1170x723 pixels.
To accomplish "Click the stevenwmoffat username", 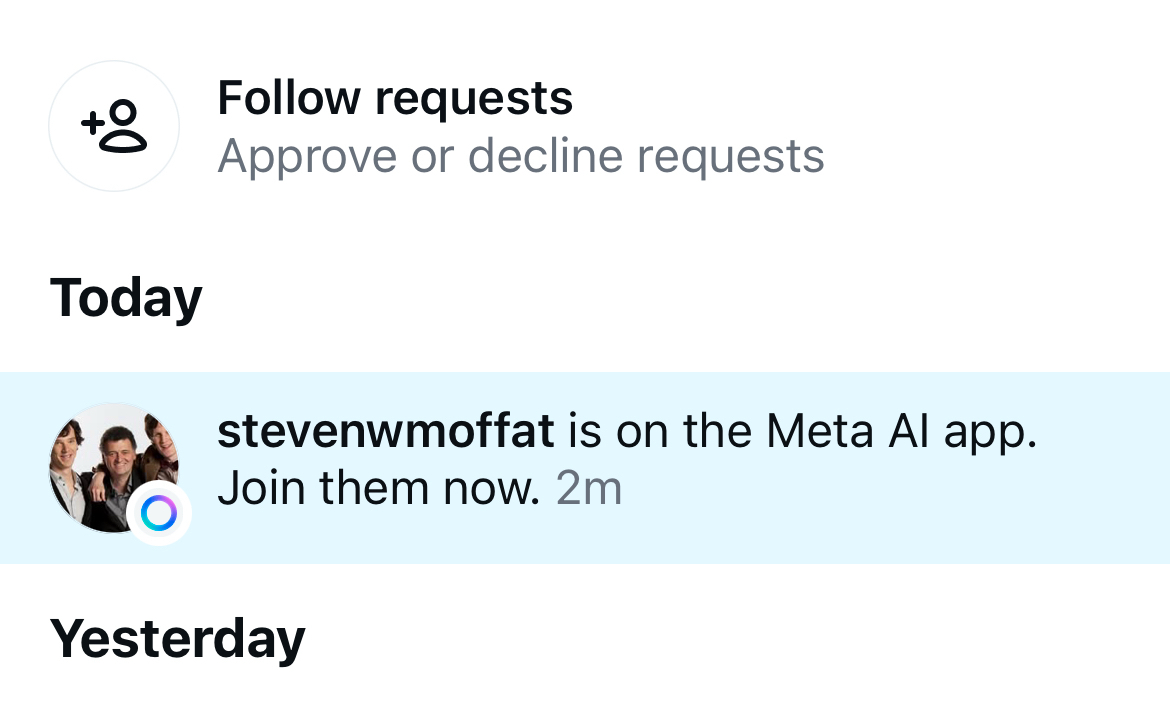I will click(385, 431).
